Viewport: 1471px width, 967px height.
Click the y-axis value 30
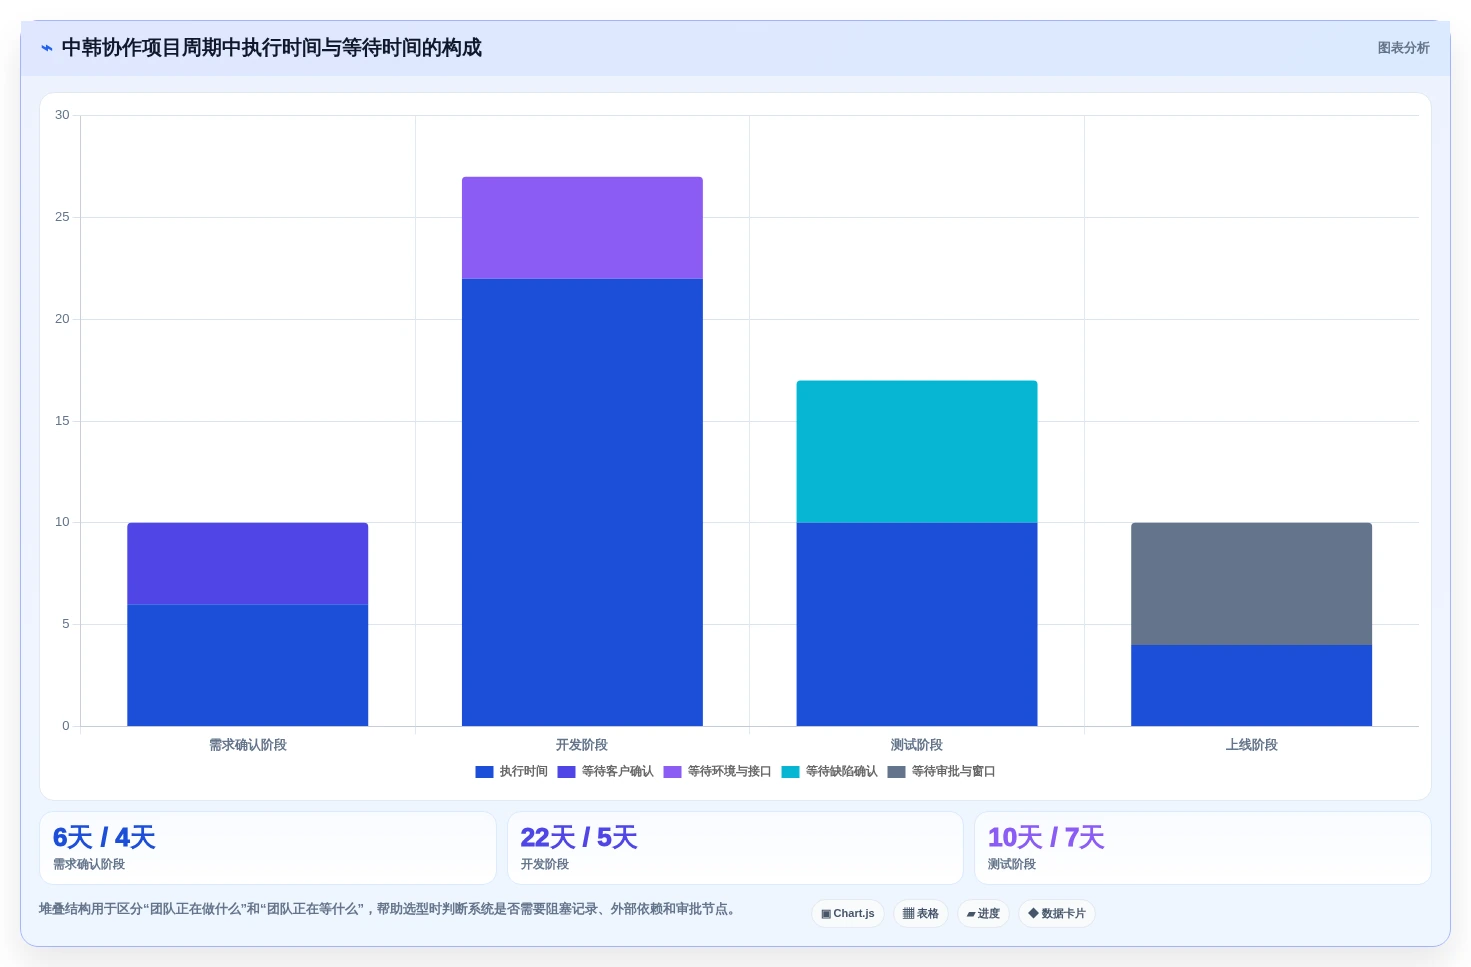pyautogui.click(x=62, y=115)
